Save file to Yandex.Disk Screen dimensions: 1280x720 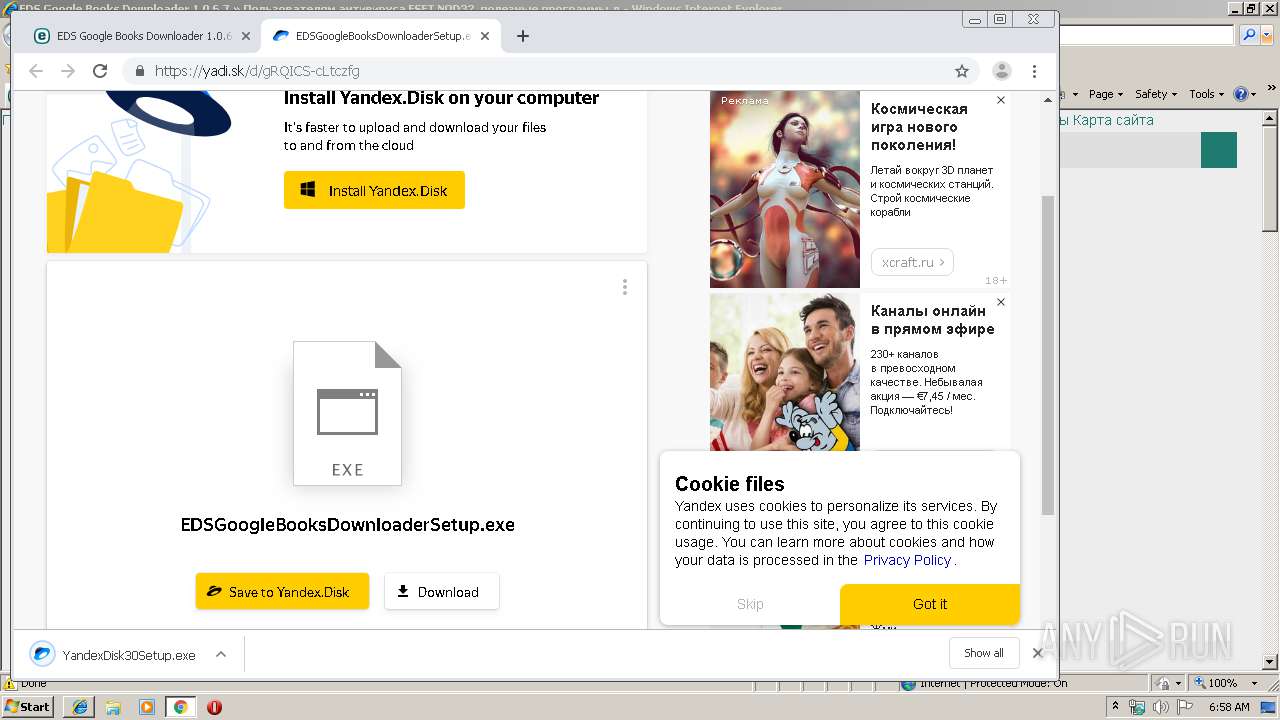point(282,591)
